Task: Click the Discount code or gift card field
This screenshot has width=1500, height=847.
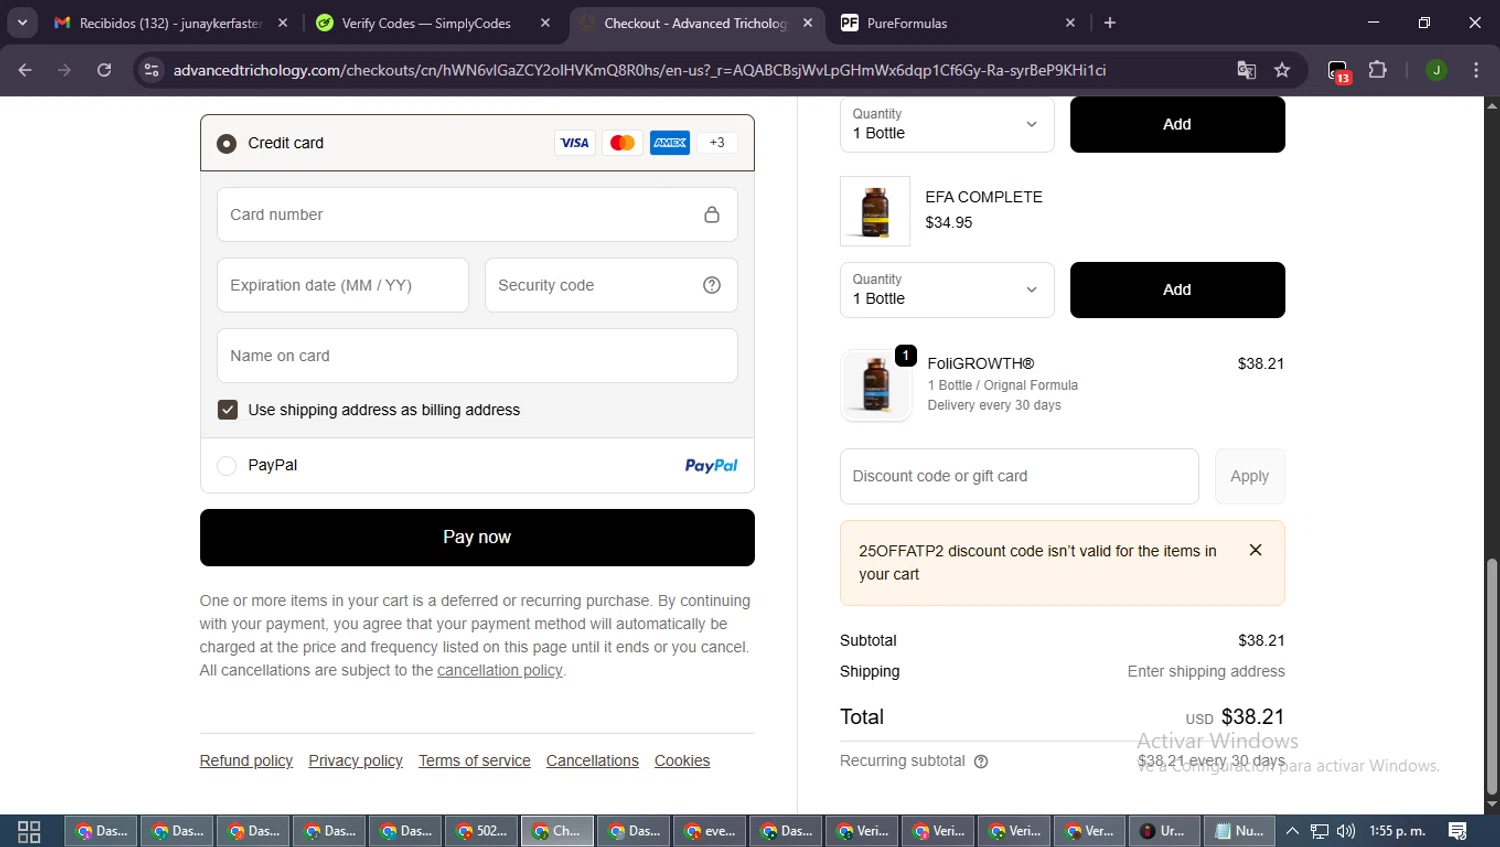Action: coord(1019,476)
